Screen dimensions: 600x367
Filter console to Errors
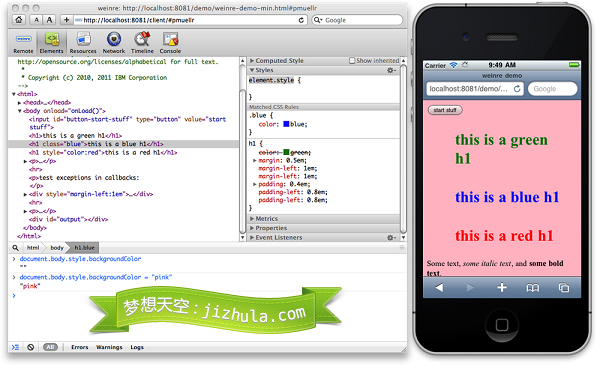[80, 347]
